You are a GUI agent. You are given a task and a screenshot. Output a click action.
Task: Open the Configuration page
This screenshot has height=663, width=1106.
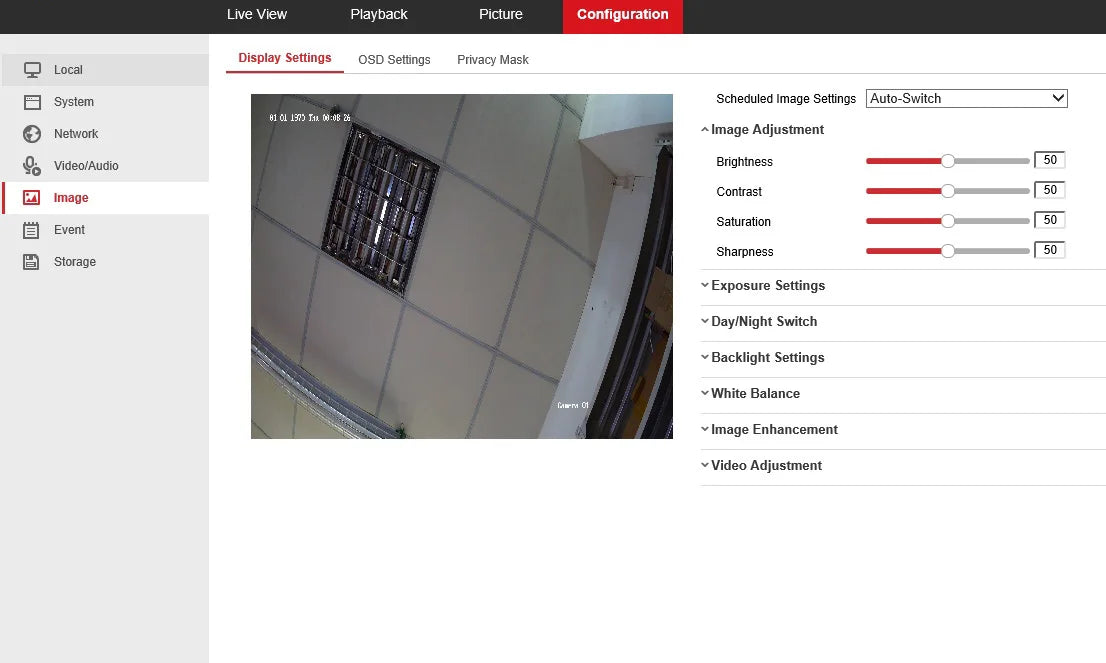(x=622, y=14)
